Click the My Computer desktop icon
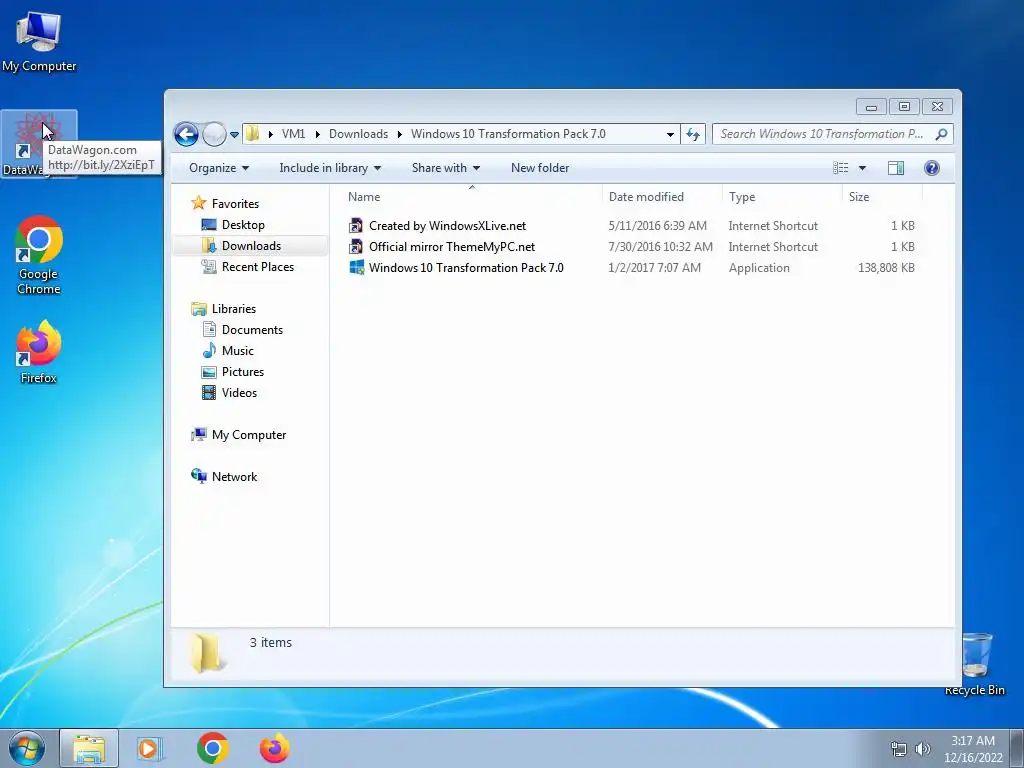This screenshot has height=768, width=1024. tap(39, 42)
